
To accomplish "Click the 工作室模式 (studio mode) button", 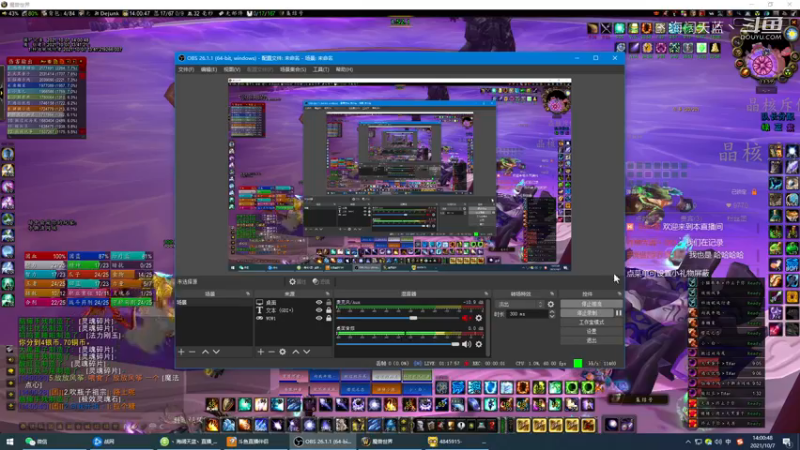I will click(x=591, y=322).
